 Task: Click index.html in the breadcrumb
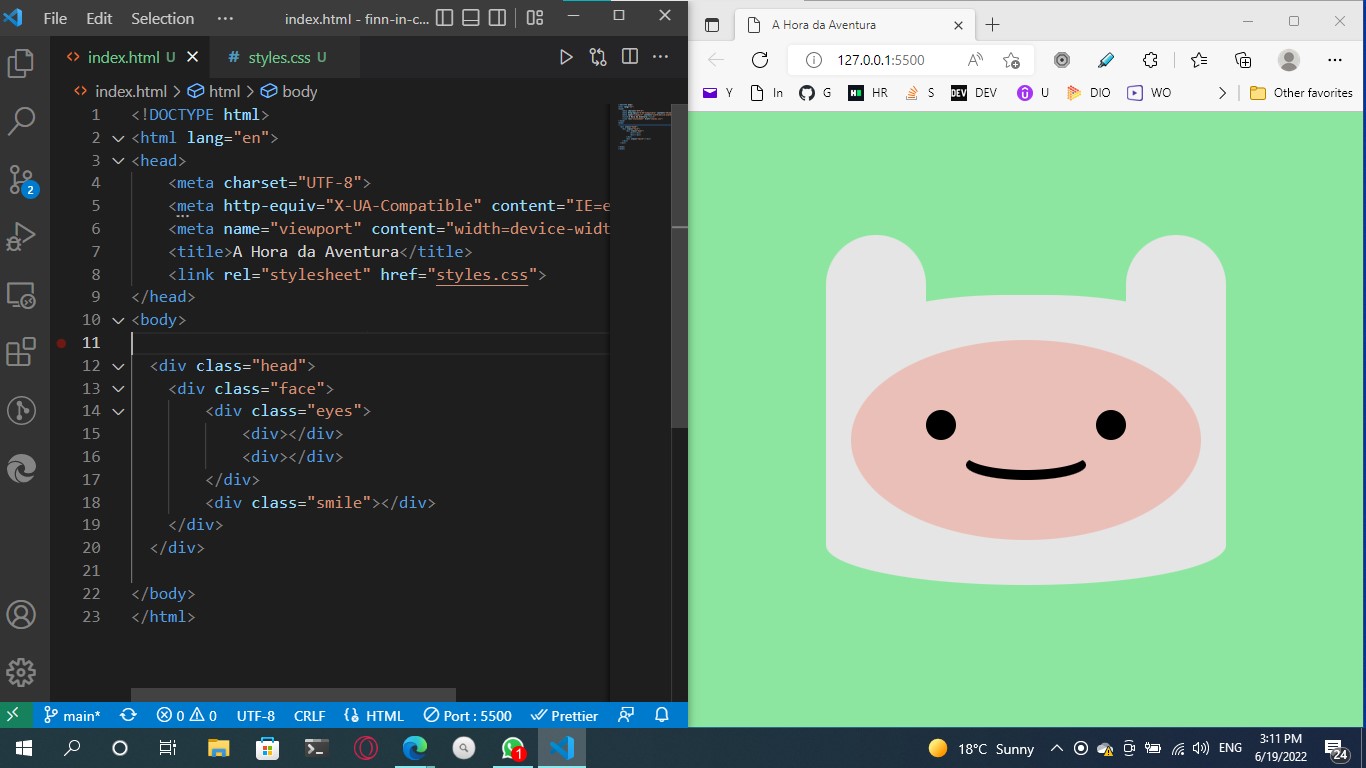click(131, 91)
